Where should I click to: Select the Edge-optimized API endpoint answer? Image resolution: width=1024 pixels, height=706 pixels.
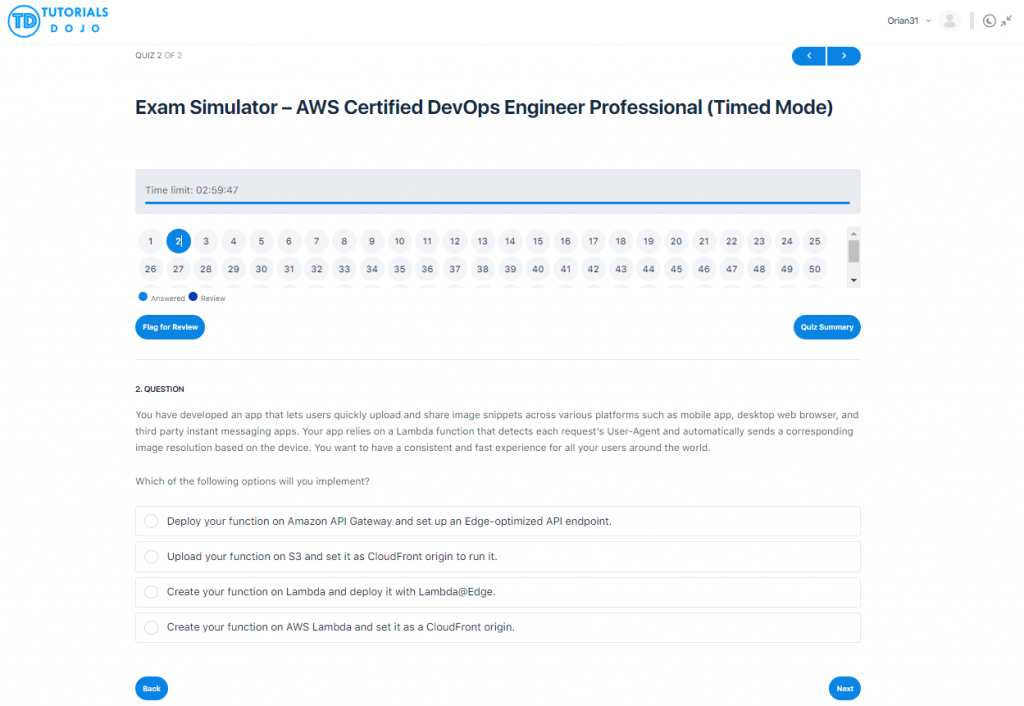tap(151, 521)
